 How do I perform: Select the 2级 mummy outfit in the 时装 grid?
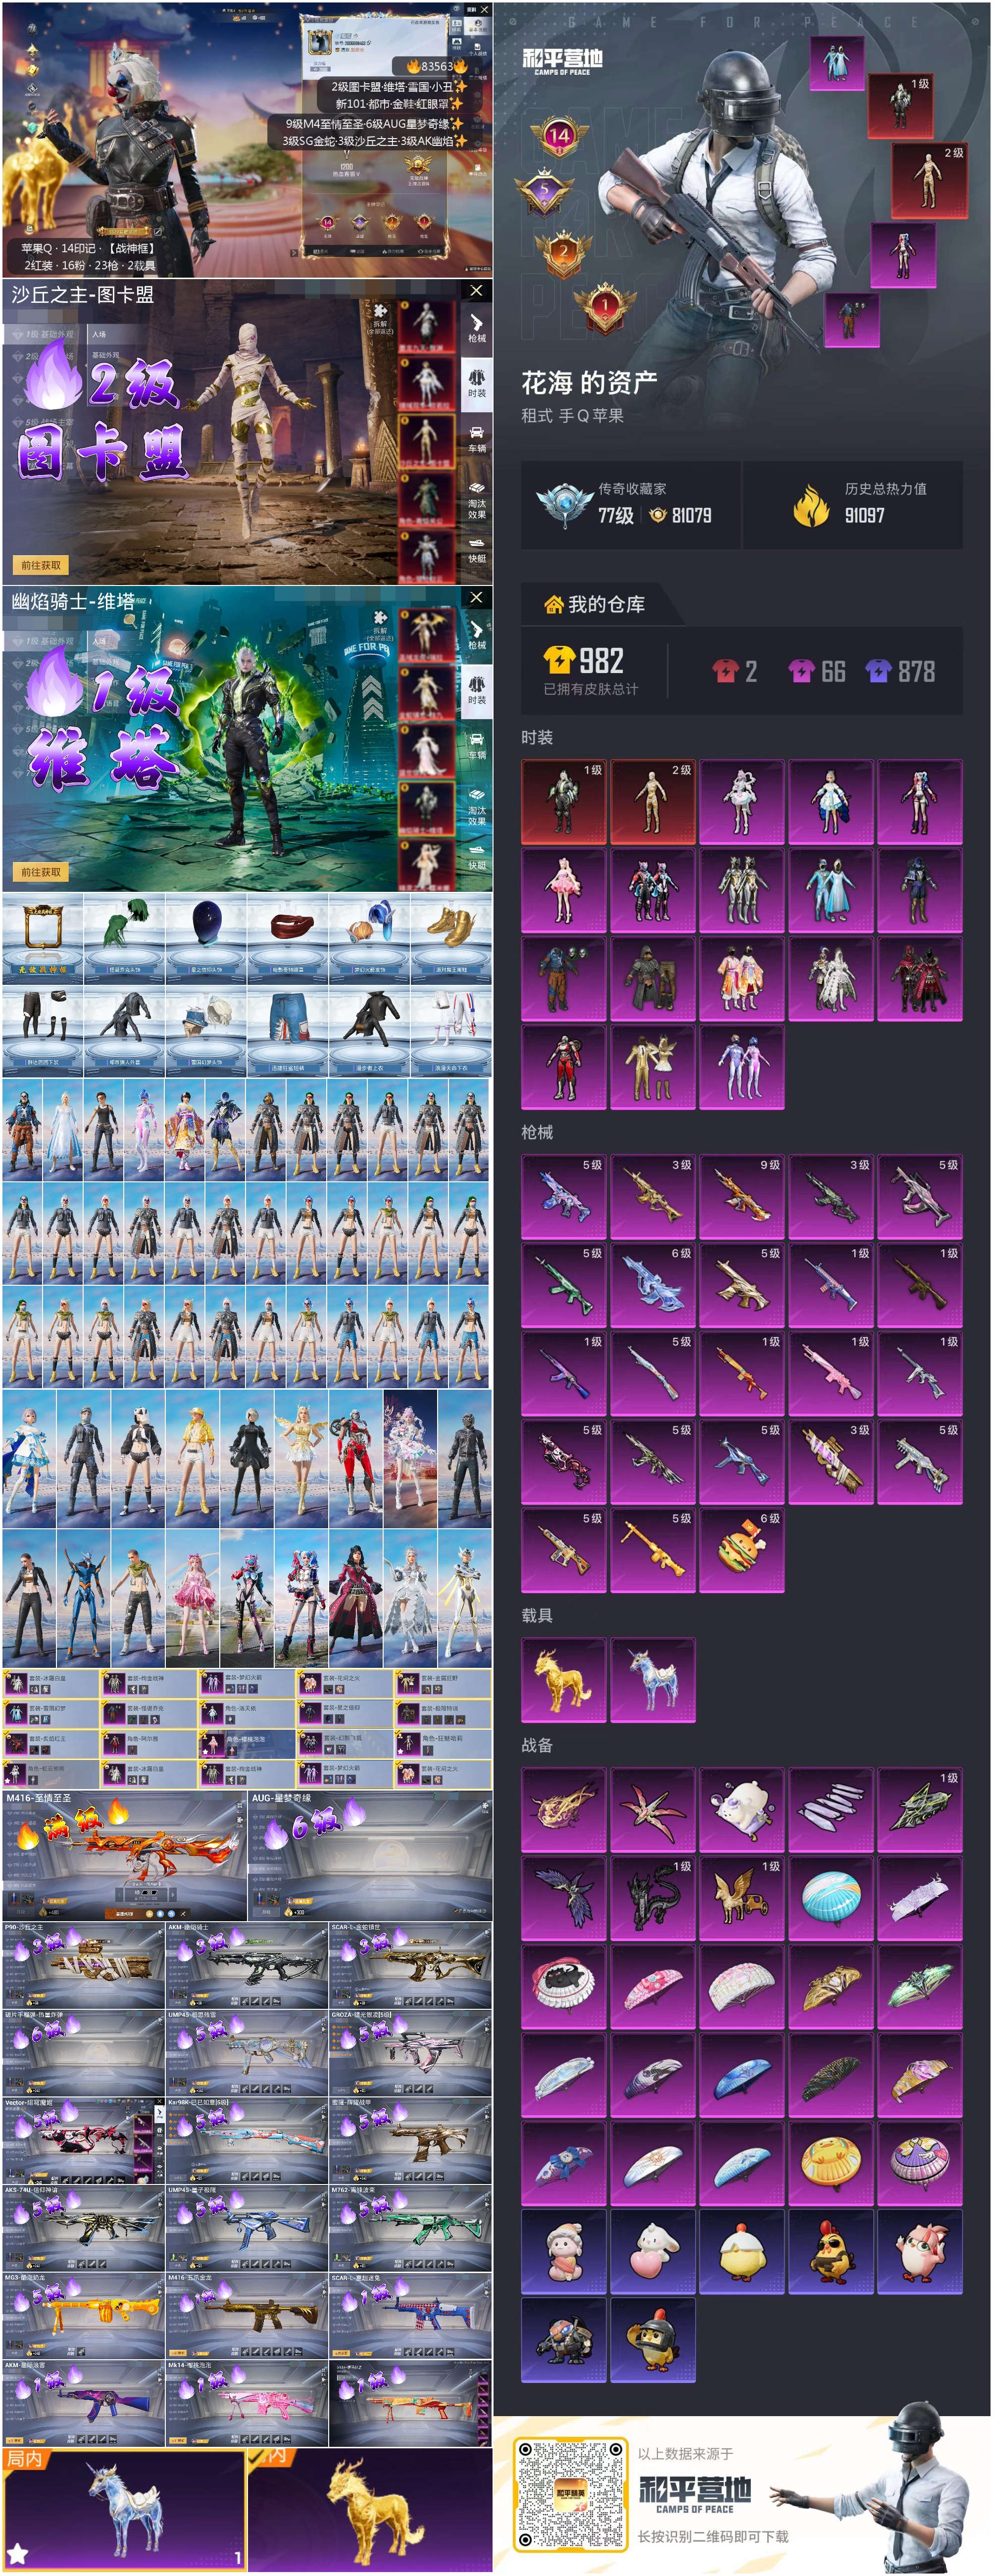pyautogui.click(x=652, y=802)
